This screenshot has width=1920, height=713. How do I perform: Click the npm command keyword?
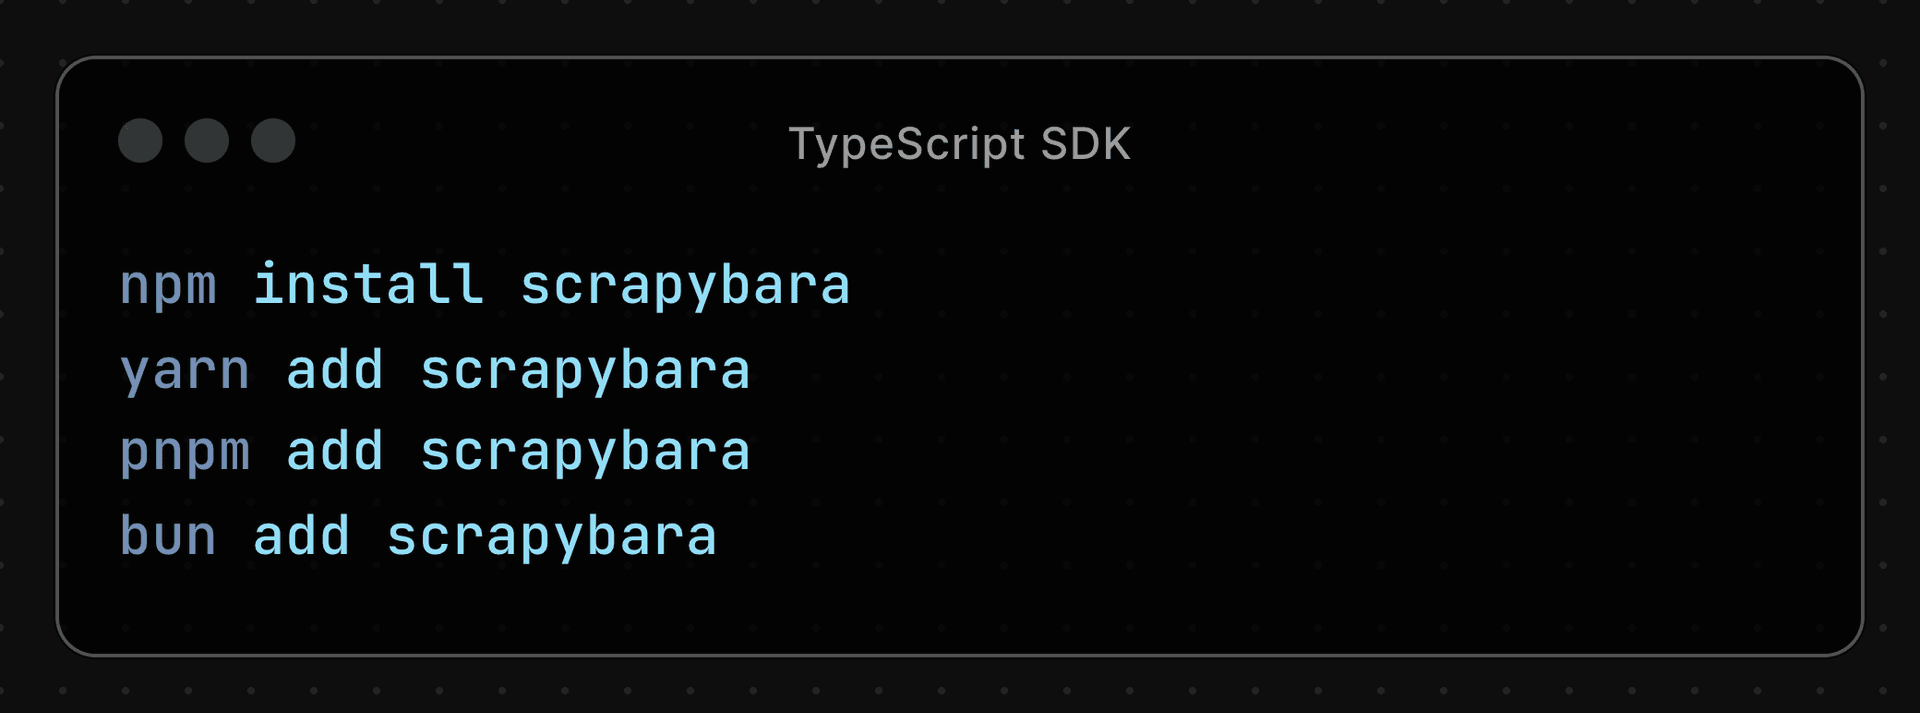pyautogui.click(x=168, y=285)
